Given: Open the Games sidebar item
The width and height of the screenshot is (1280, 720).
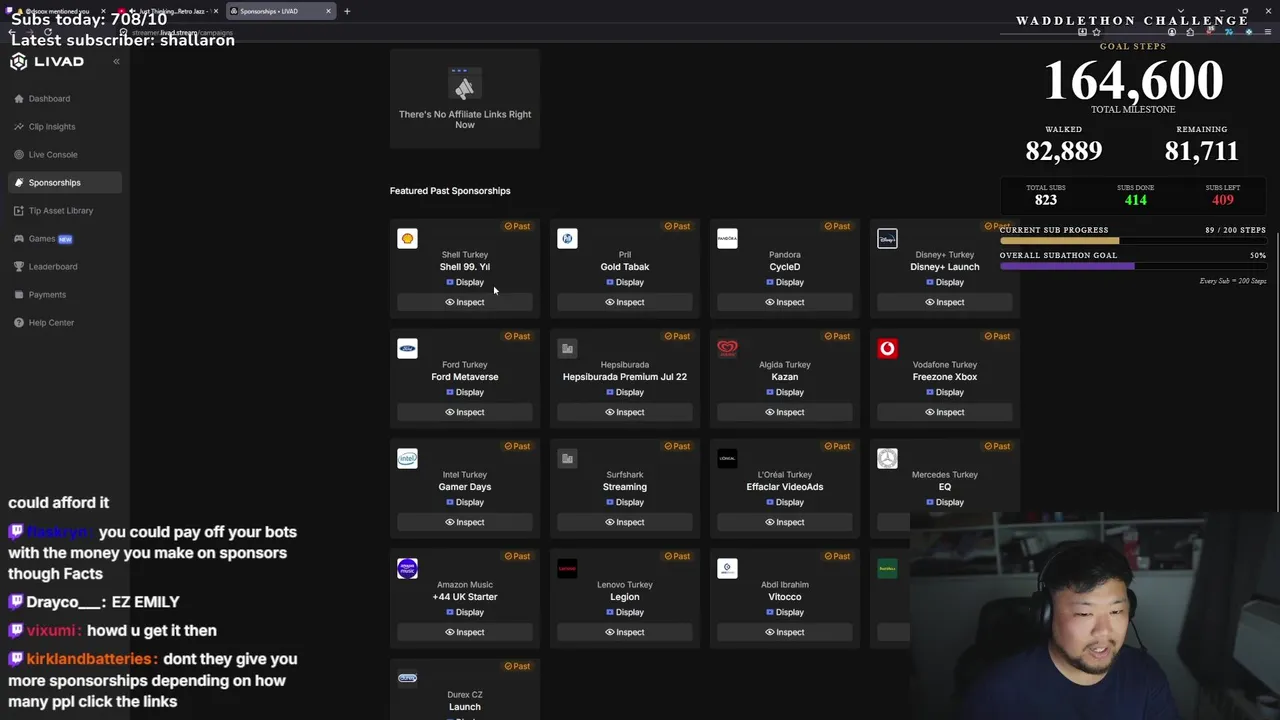Looking at the screenshot, I should tap(43, 239).
